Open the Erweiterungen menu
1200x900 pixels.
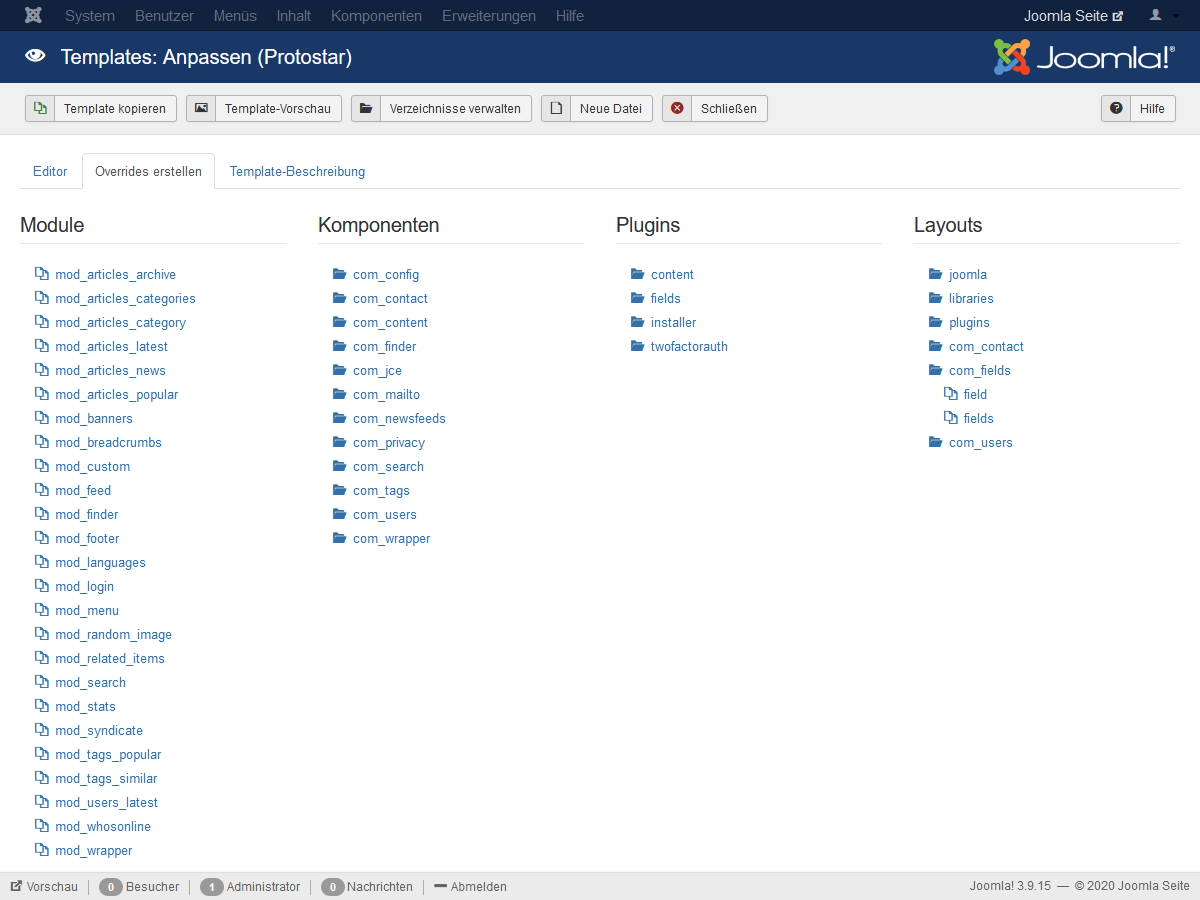click(489, 16)
